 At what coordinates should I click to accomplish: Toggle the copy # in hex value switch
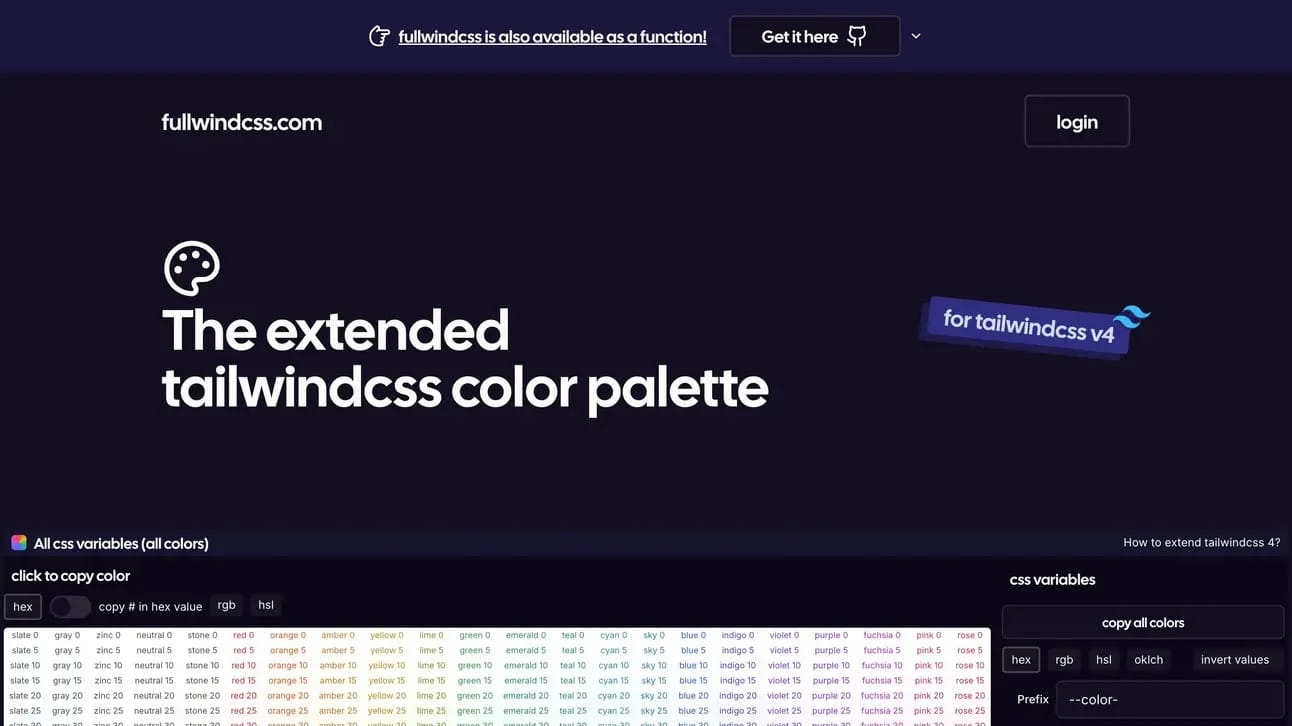point(70,607)
